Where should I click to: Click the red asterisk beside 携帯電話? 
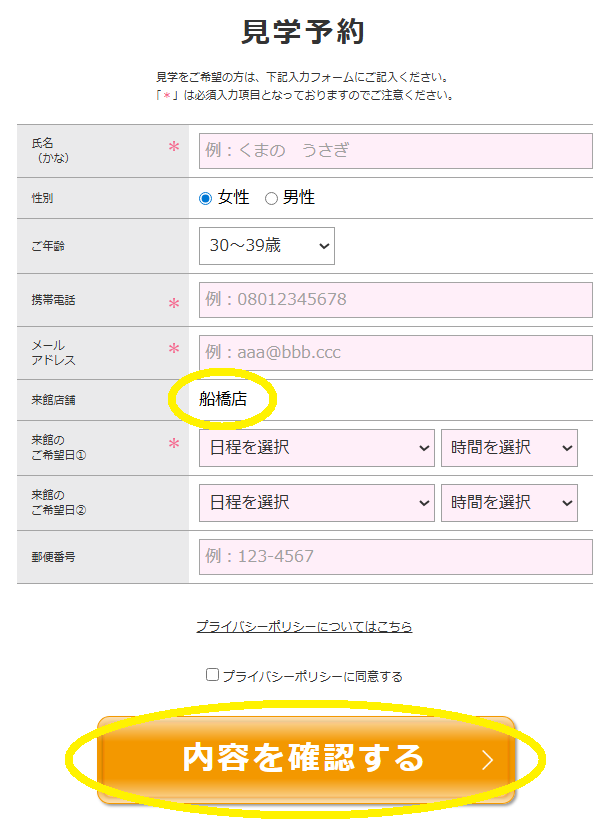pos(174,304)
